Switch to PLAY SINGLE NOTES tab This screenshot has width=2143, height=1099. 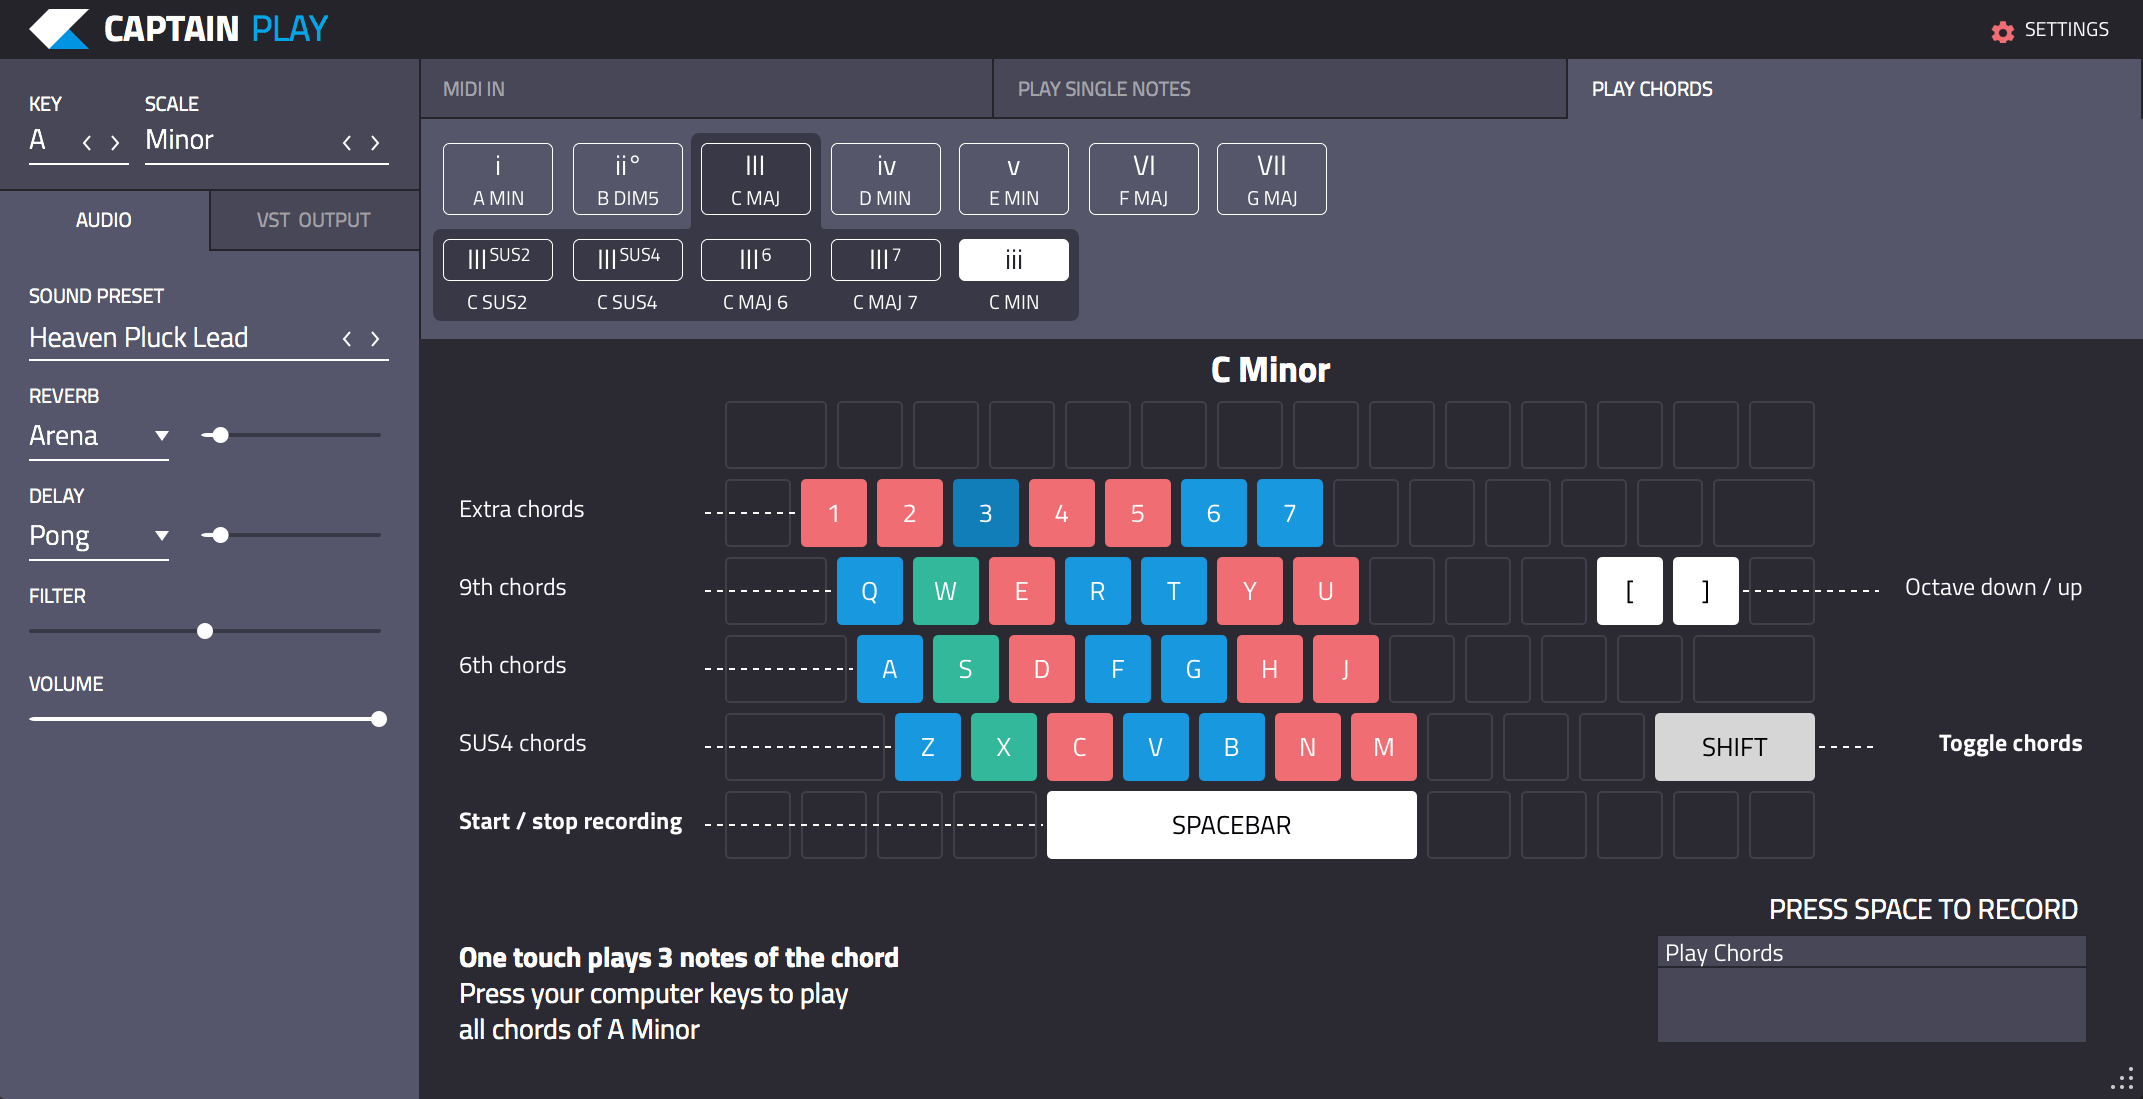coord(1104,88)
